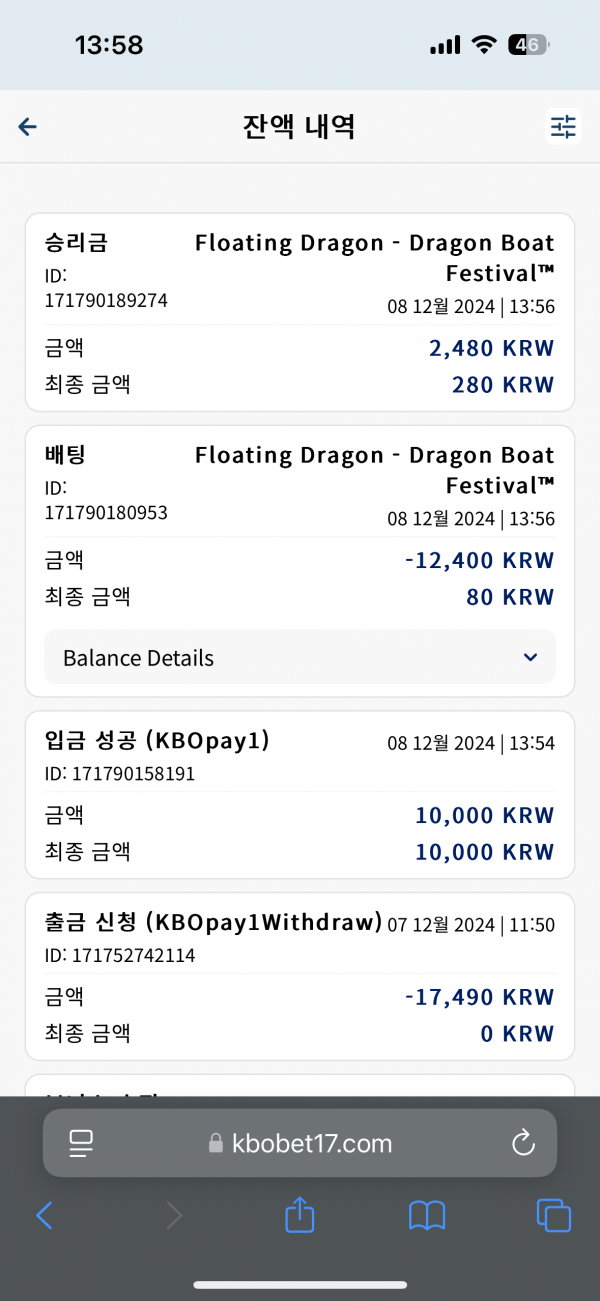Viewport: 600px width, 1301px height.
Task: Tap the Safari forward chevron
Action: coord(174,1215)
